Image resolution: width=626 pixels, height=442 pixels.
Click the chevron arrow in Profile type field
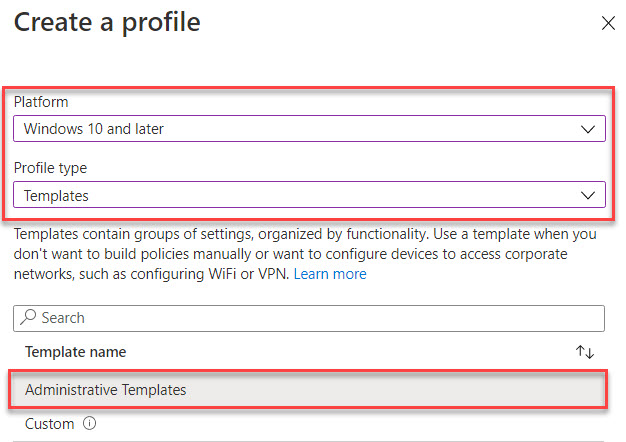tap(588, 195)
